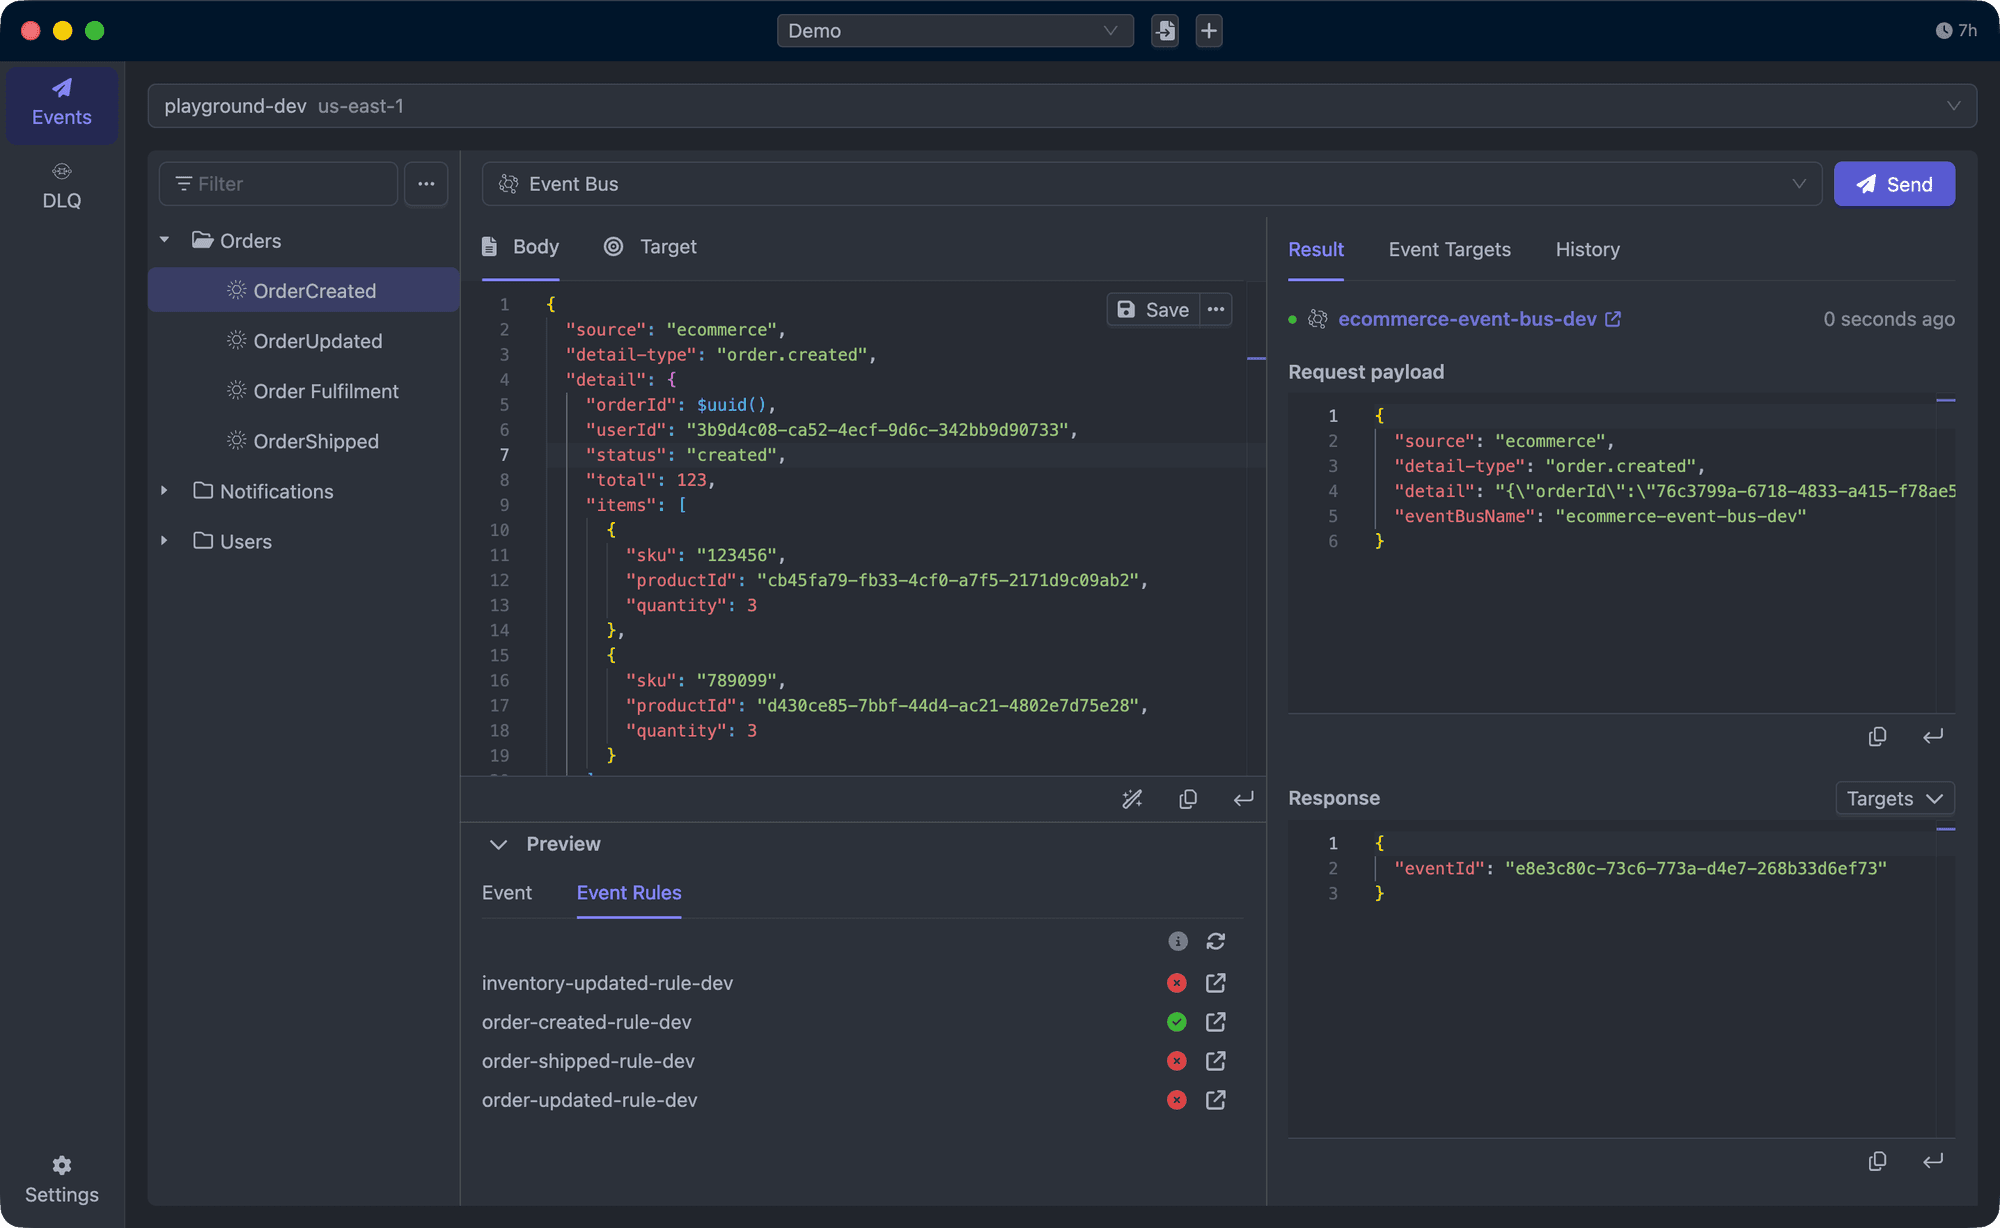Open the Event Bus selector dropdown

pyautogui.click(x=1152, y=184)
